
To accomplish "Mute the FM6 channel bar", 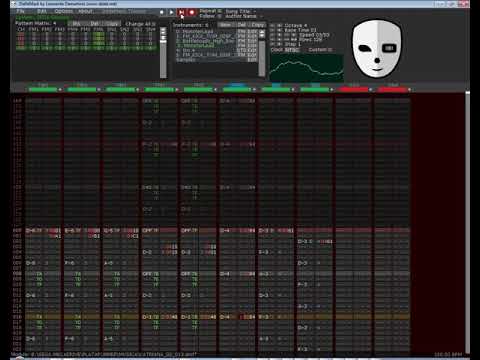I will click(x=237, y=89).
